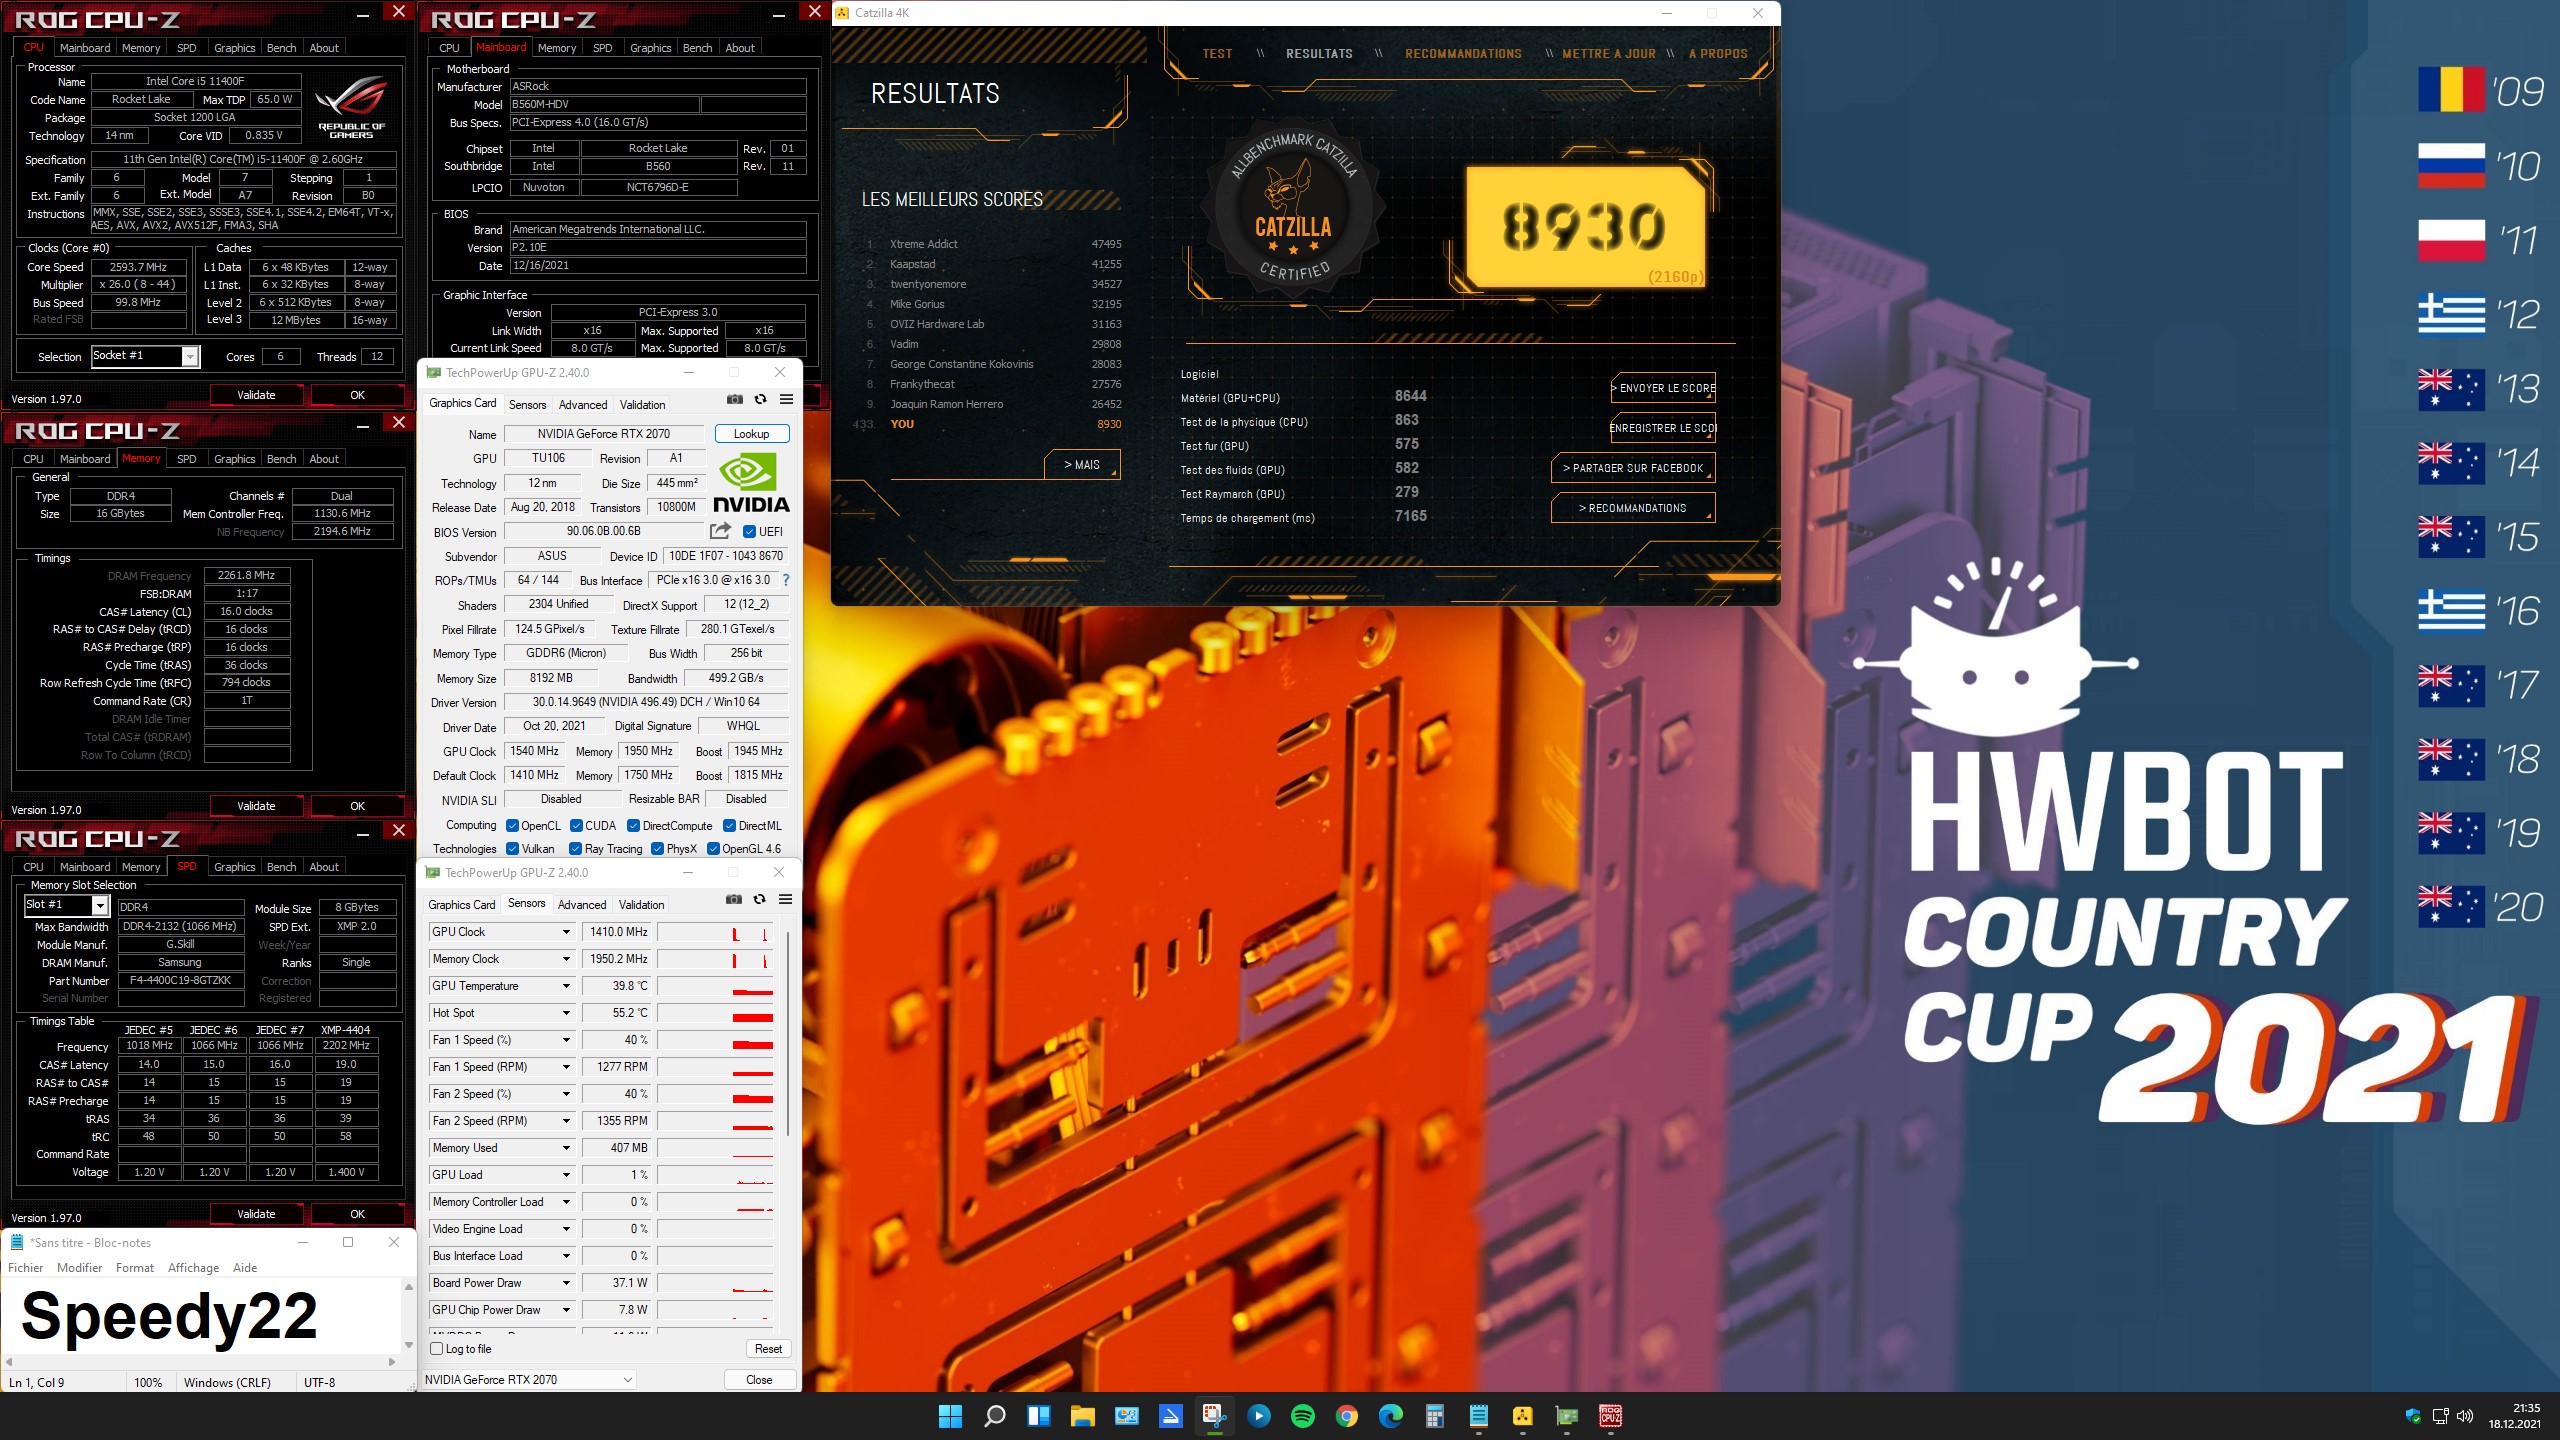Open the Windows Security tray icon
The height and width of the screenshot is (1440, 2560).
pos(2413,1416)
